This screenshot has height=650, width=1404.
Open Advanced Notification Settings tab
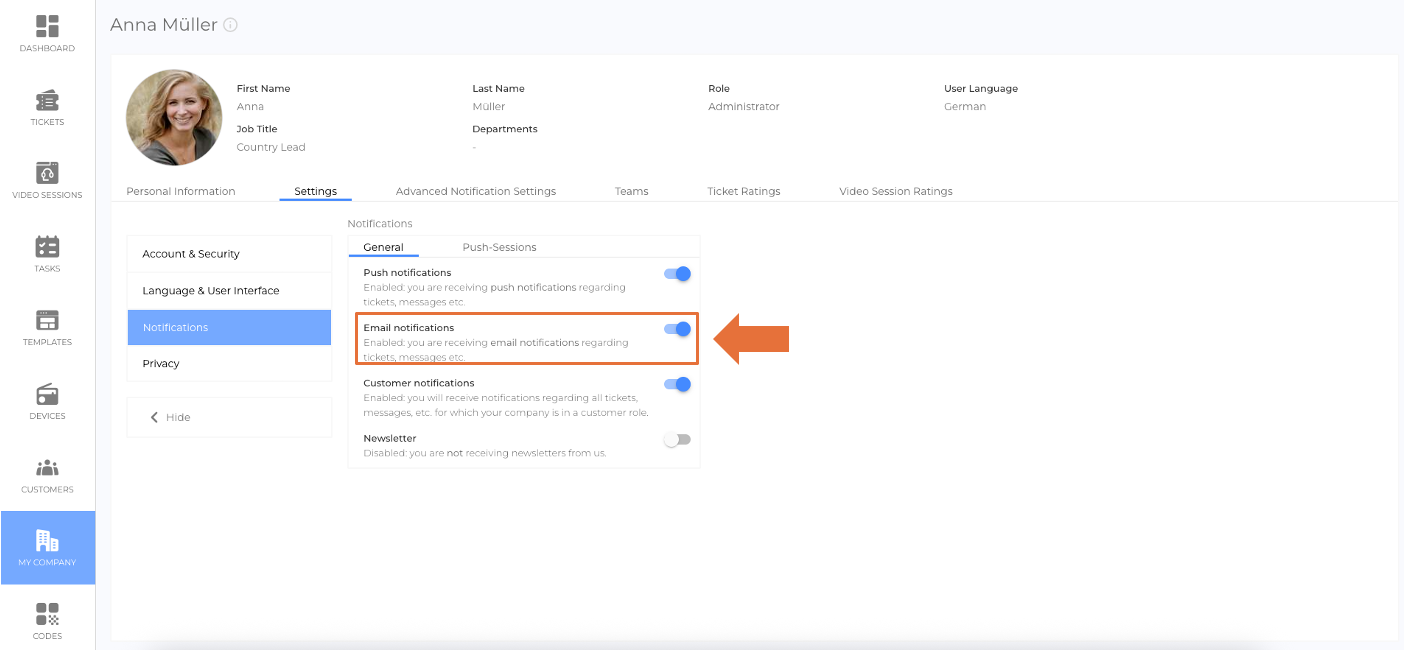[475, 191]
